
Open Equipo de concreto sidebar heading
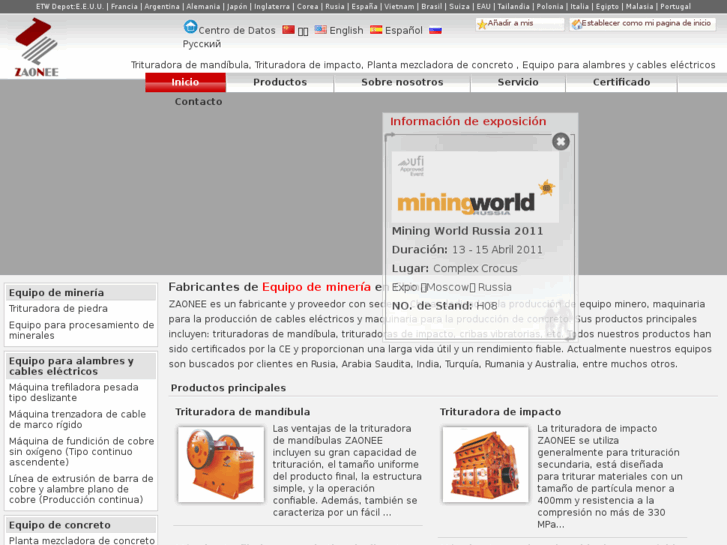[x=60, y=525]
